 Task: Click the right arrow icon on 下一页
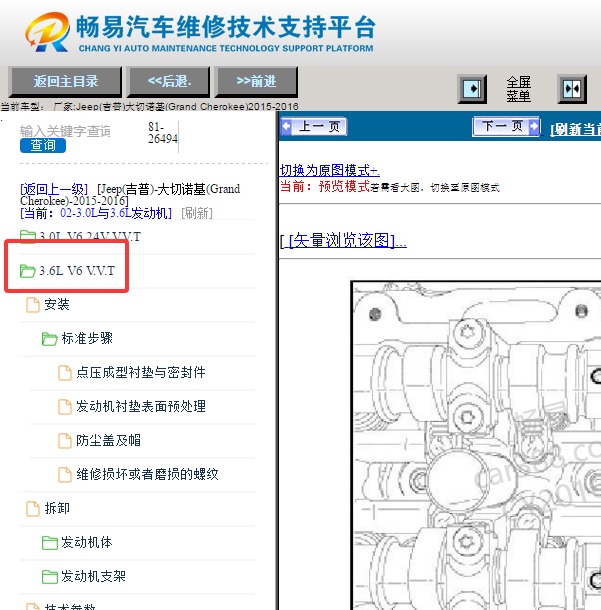(534, 126)
